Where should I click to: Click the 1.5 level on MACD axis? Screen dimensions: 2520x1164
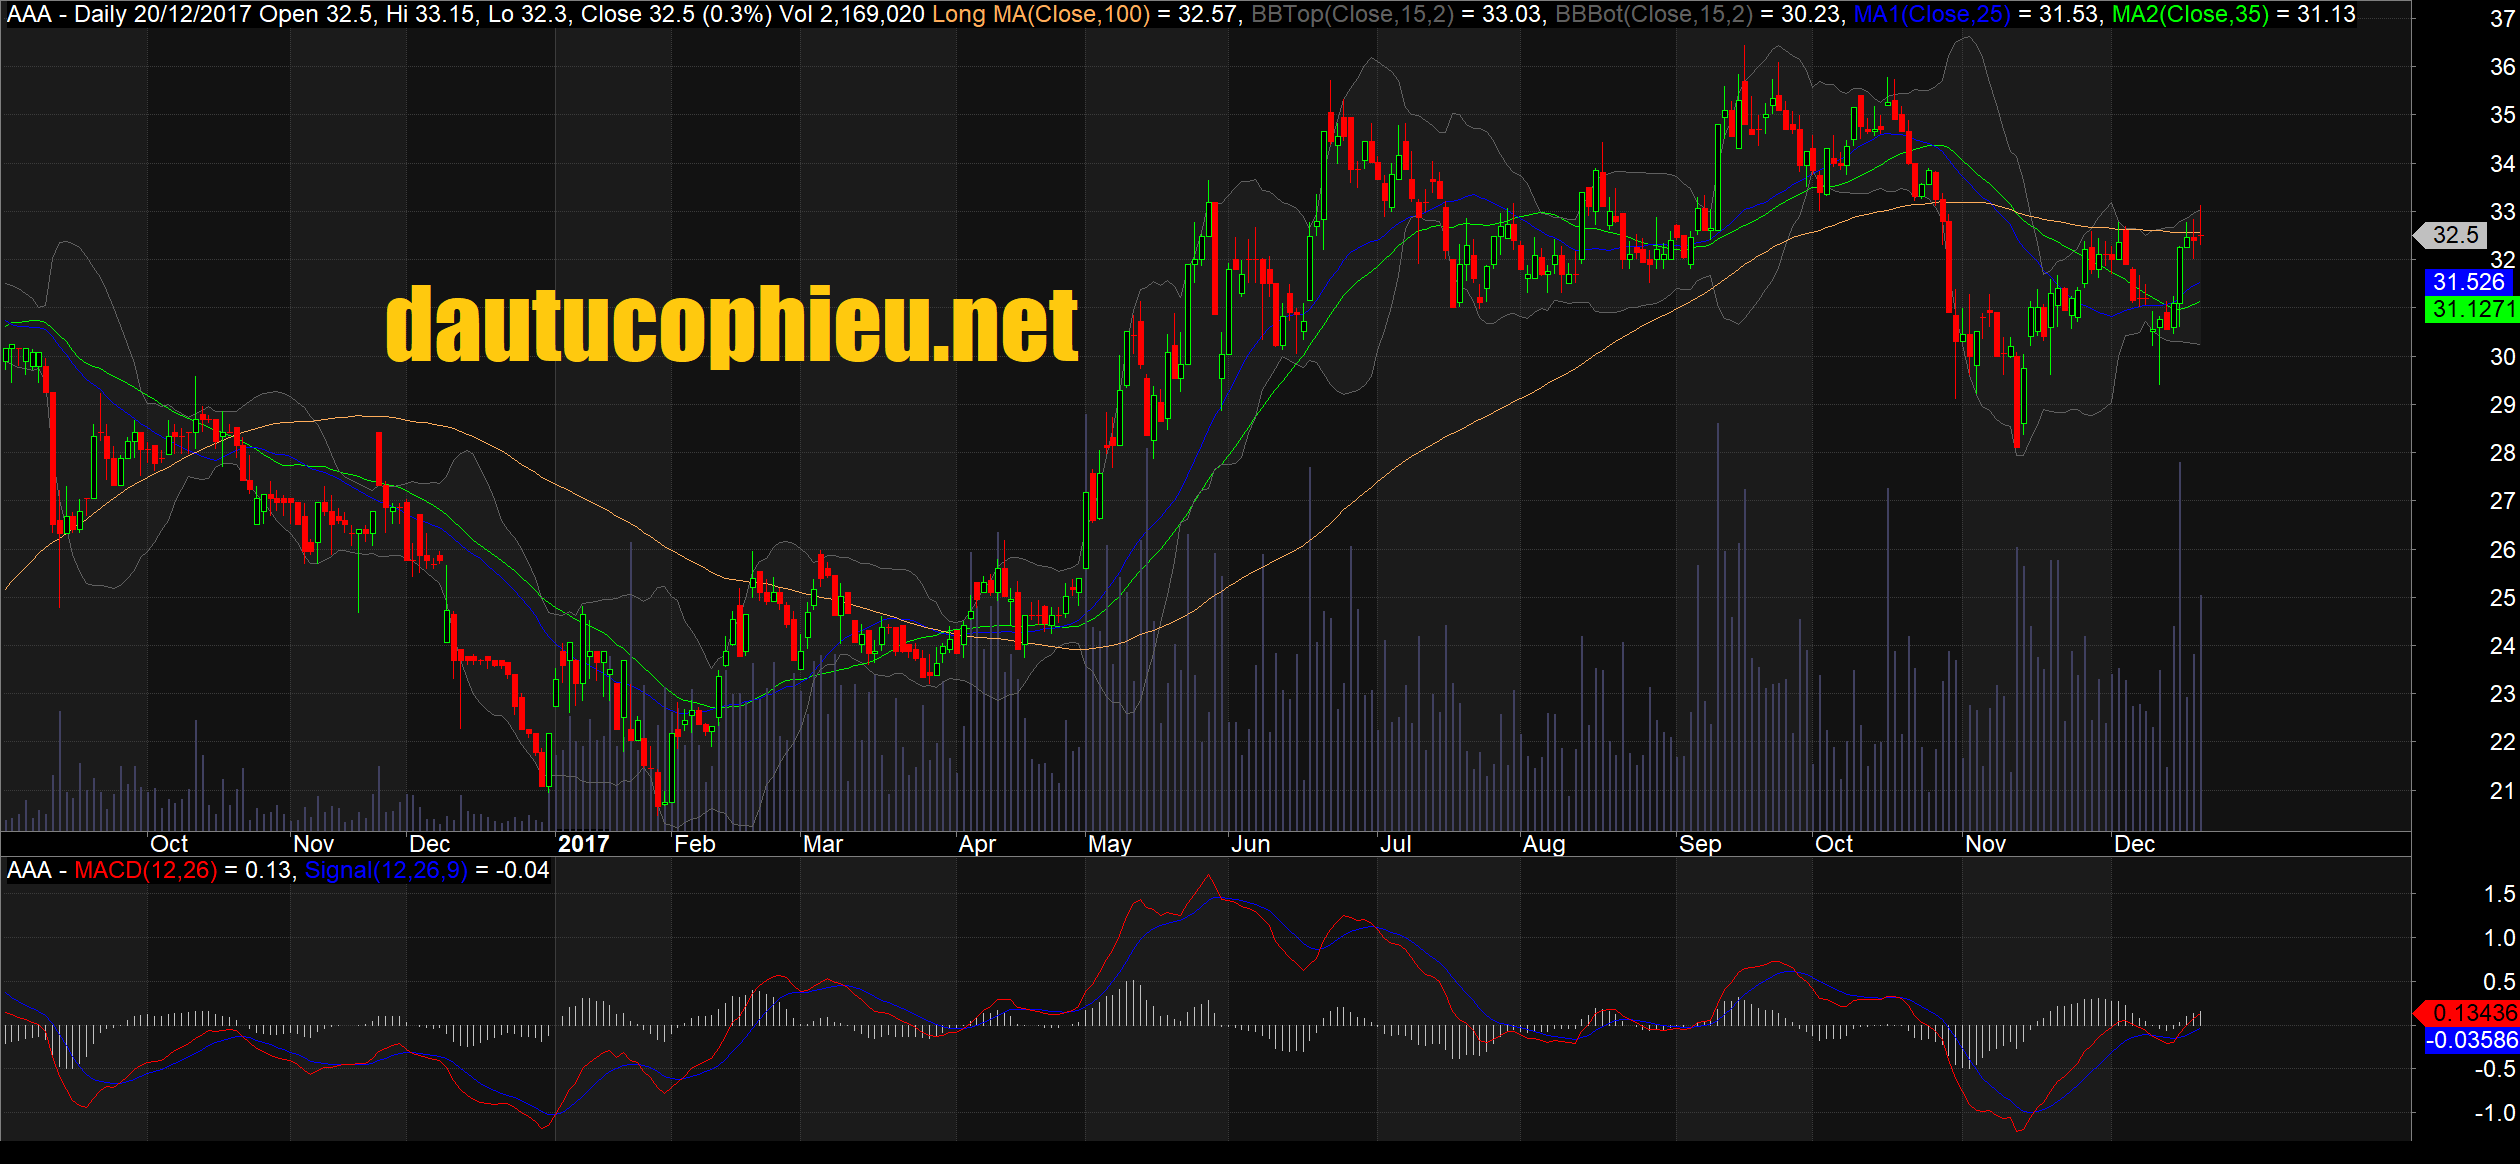coord(2499,894)
